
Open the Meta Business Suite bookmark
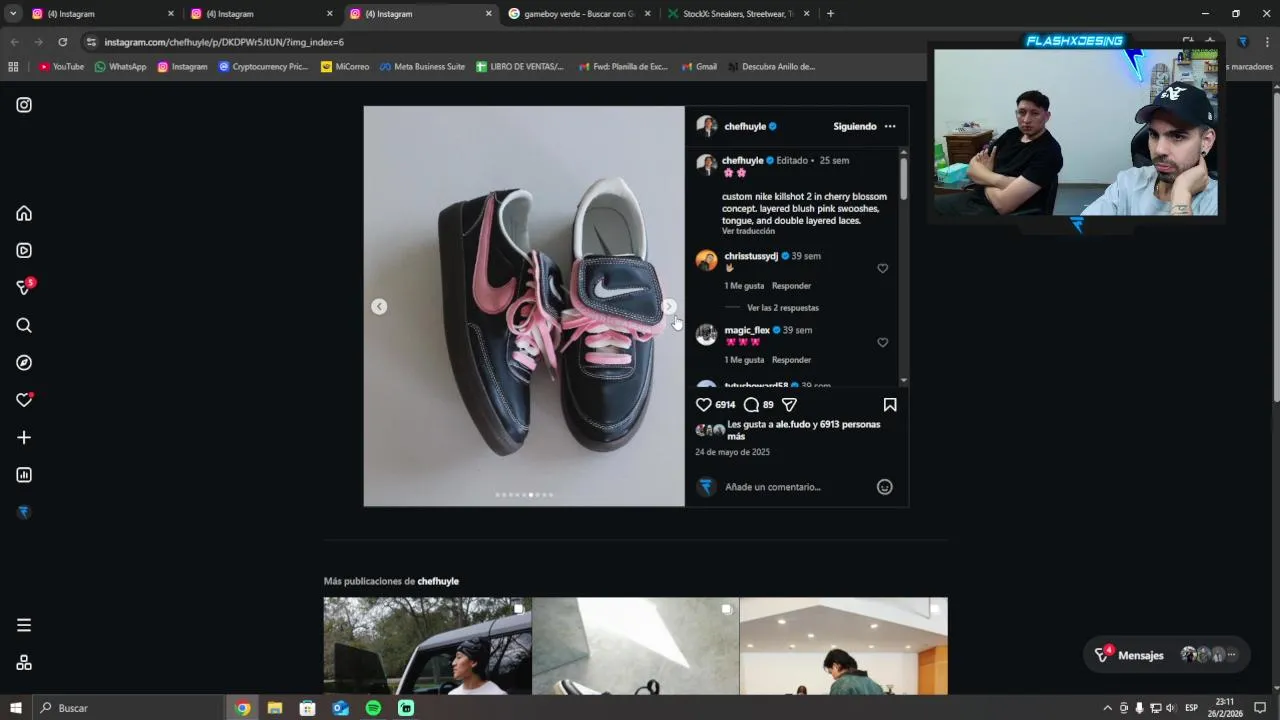click(x=422, y=67)
